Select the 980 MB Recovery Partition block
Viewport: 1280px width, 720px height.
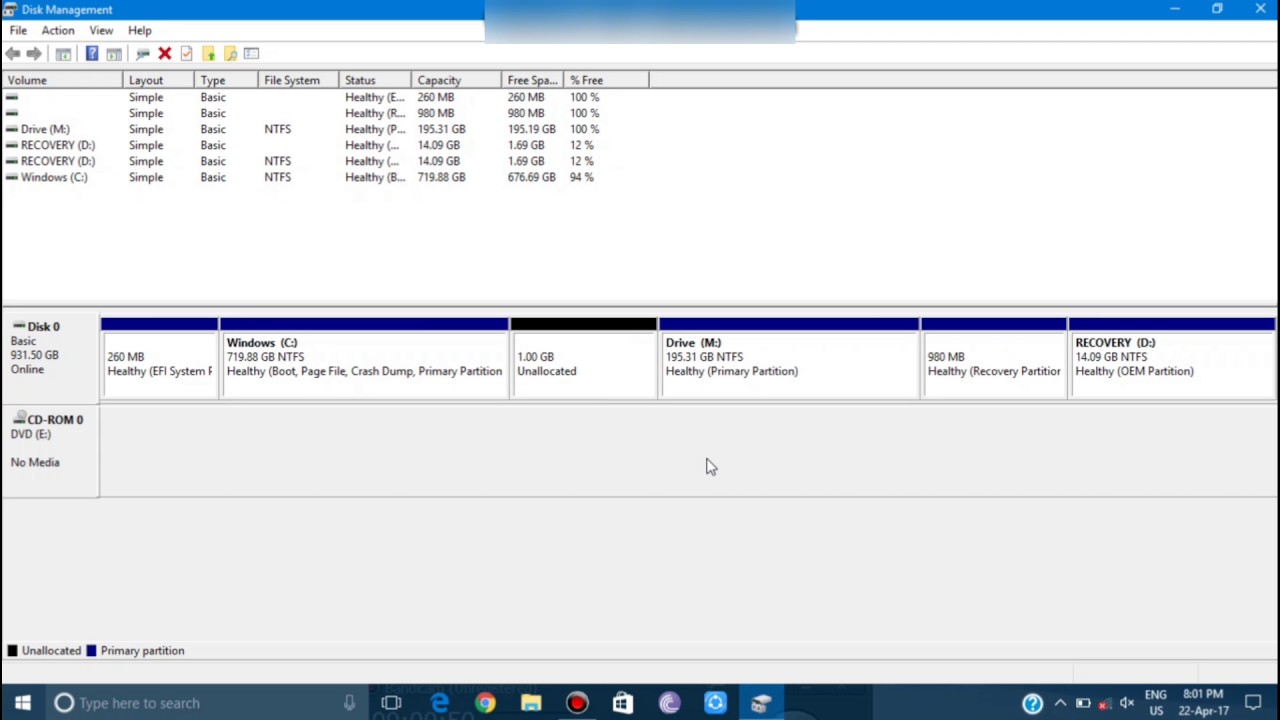pos(994,358)
